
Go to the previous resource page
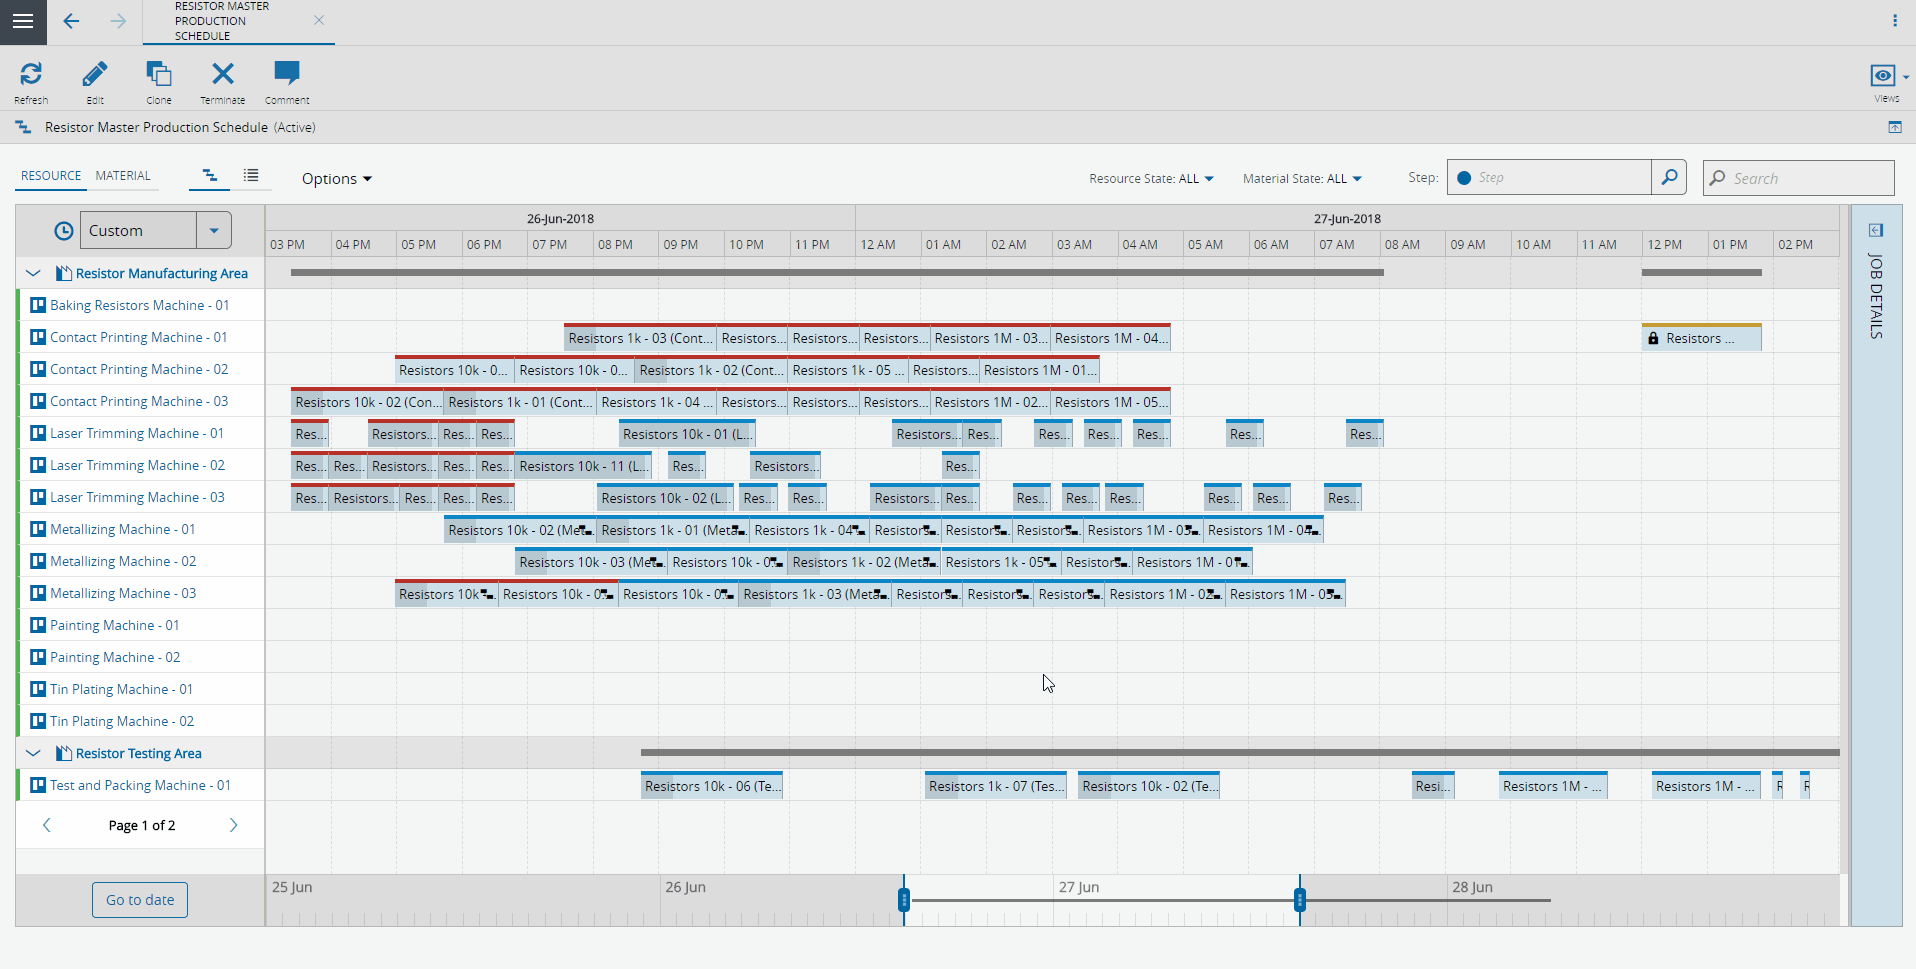[46, 825]
